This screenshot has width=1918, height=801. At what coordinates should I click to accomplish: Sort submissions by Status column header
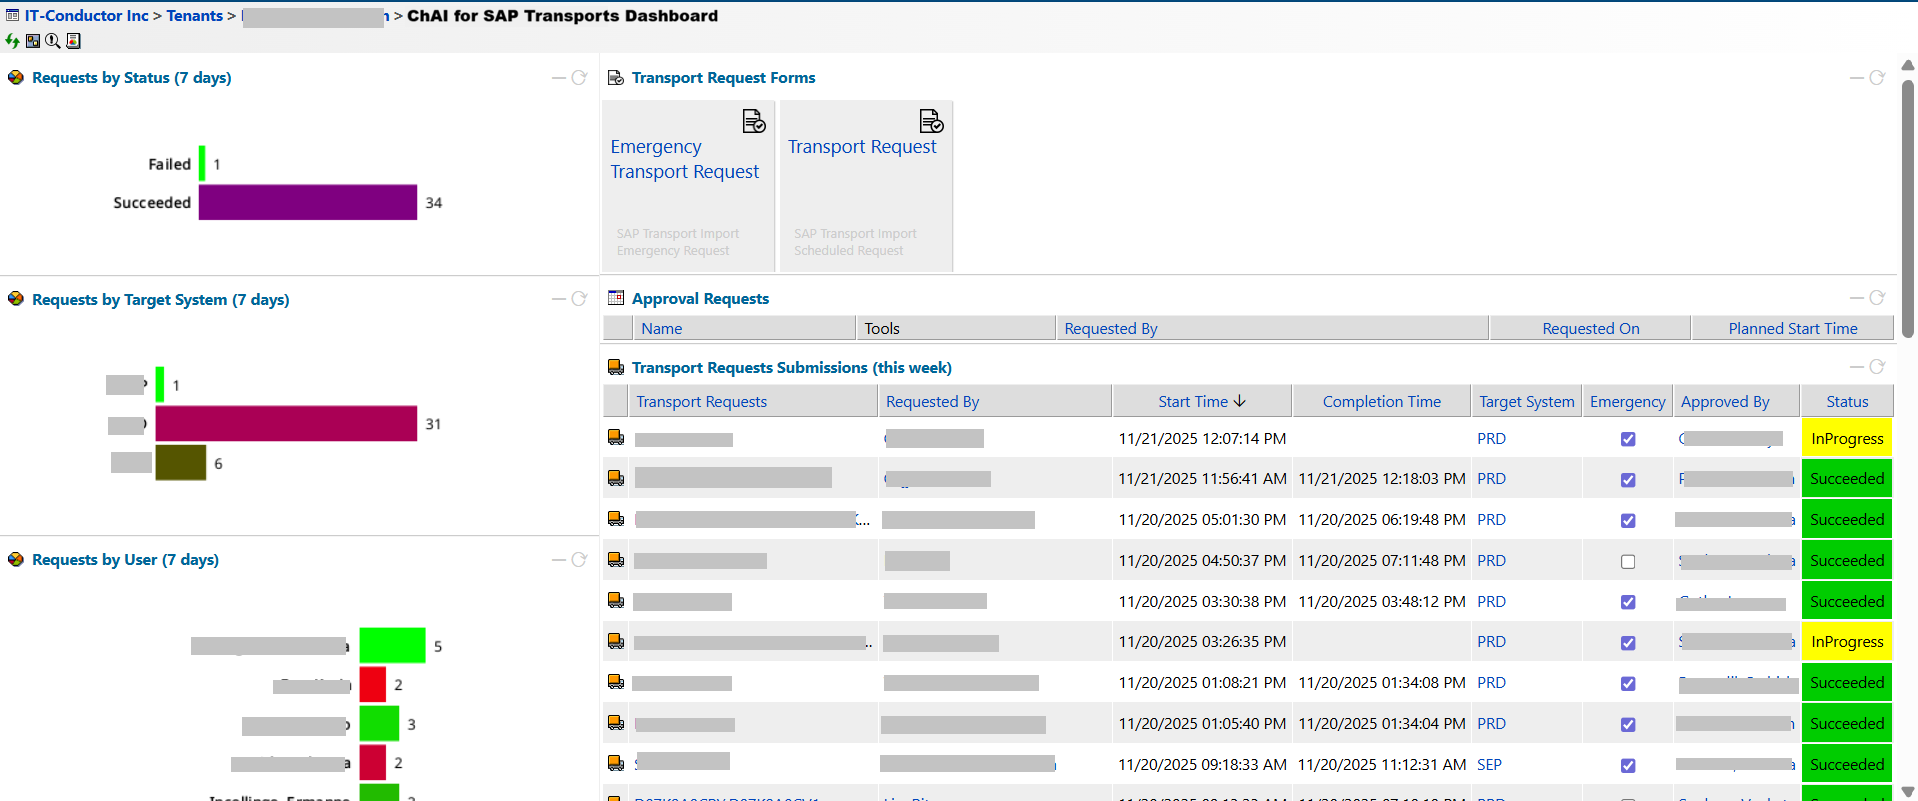[1846, 401]
